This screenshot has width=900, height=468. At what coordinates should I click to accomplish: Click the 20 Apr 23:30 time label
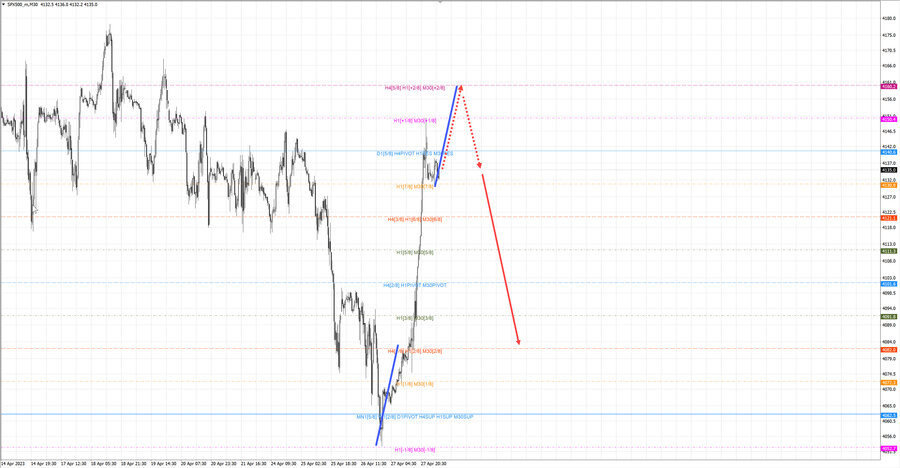[x=223, y=463]
